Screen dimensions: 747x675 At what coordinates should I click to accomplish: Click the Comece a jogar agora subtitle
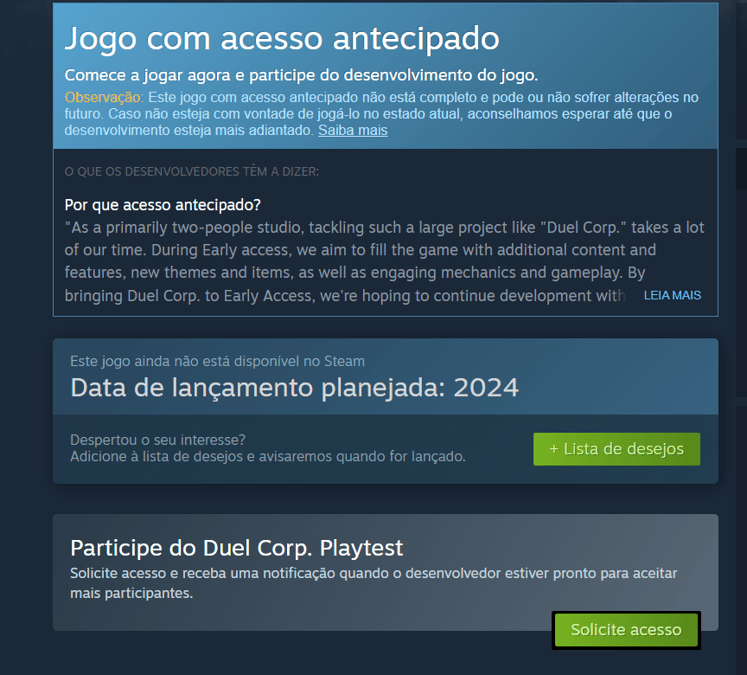pyautogui.click(x=301, y=75)
